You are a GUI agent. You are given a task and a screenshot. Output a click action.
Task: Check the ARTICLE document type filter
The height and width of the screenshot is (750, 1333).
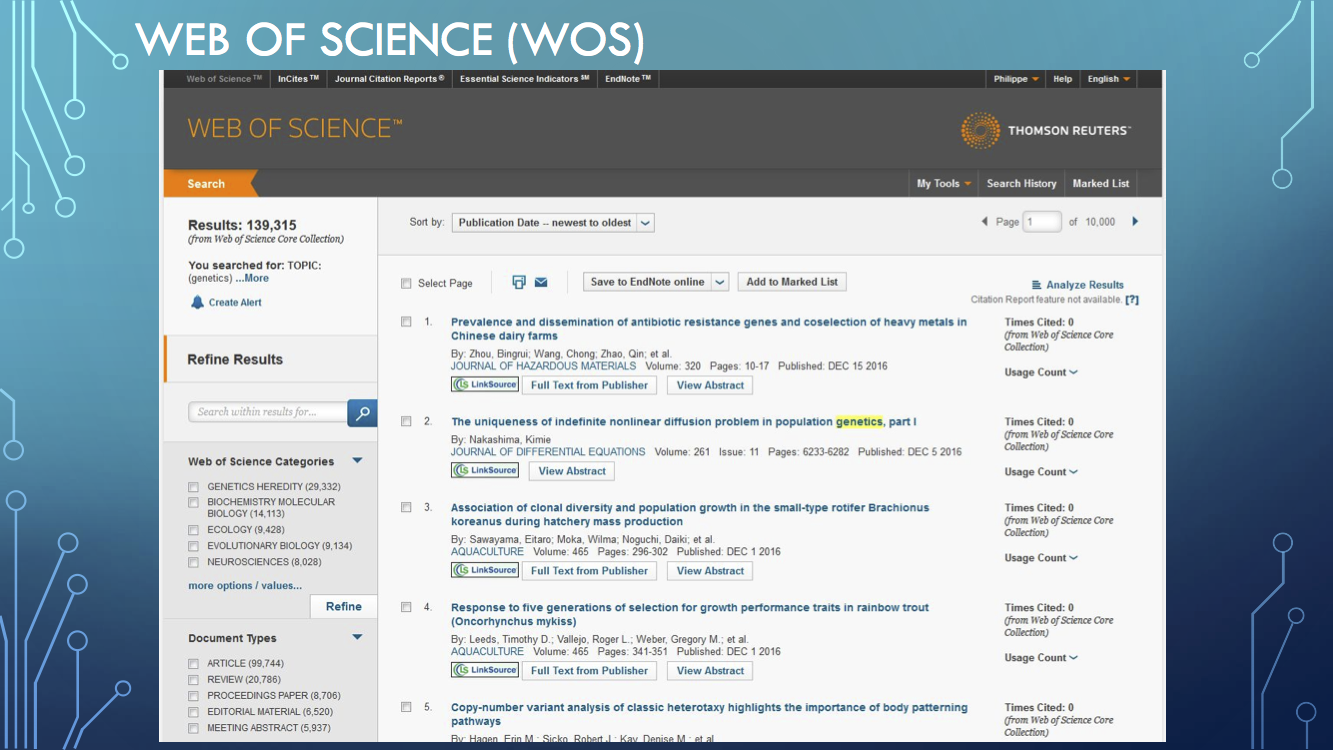pyautogui.click(x=194, y=664)
